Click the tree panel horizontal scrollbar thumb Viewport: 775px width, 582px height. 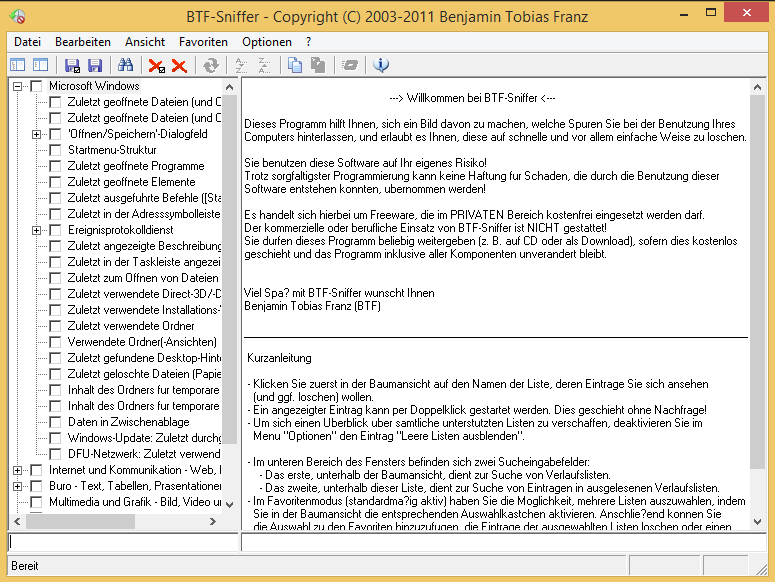pyautogui.click(x=80, y=521)
